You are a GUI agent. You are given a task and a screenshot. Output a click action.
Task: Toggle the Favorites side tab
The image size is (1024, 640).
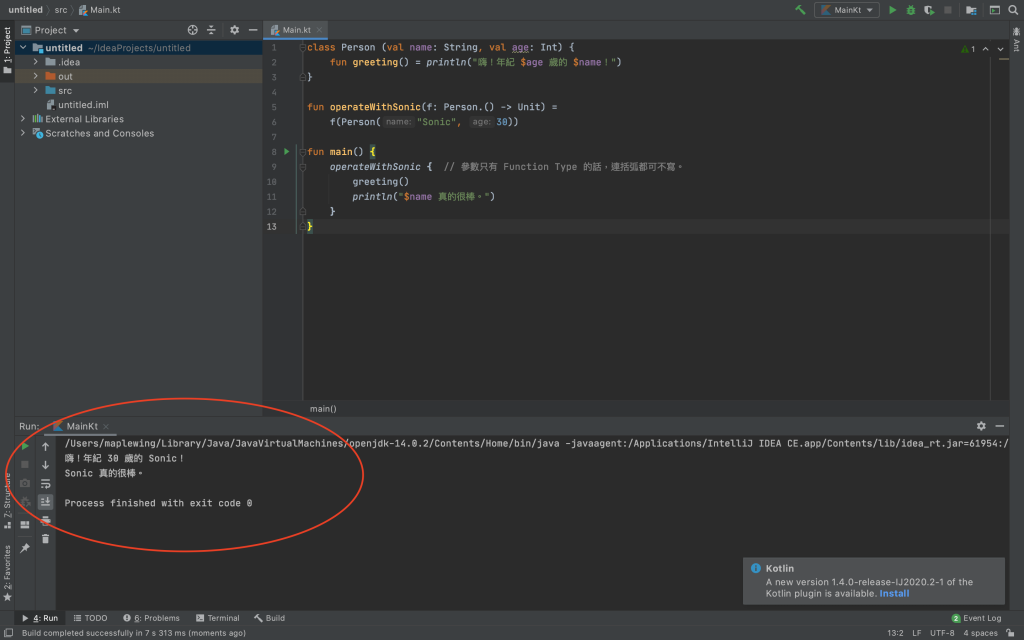click(x=7, y=573)
